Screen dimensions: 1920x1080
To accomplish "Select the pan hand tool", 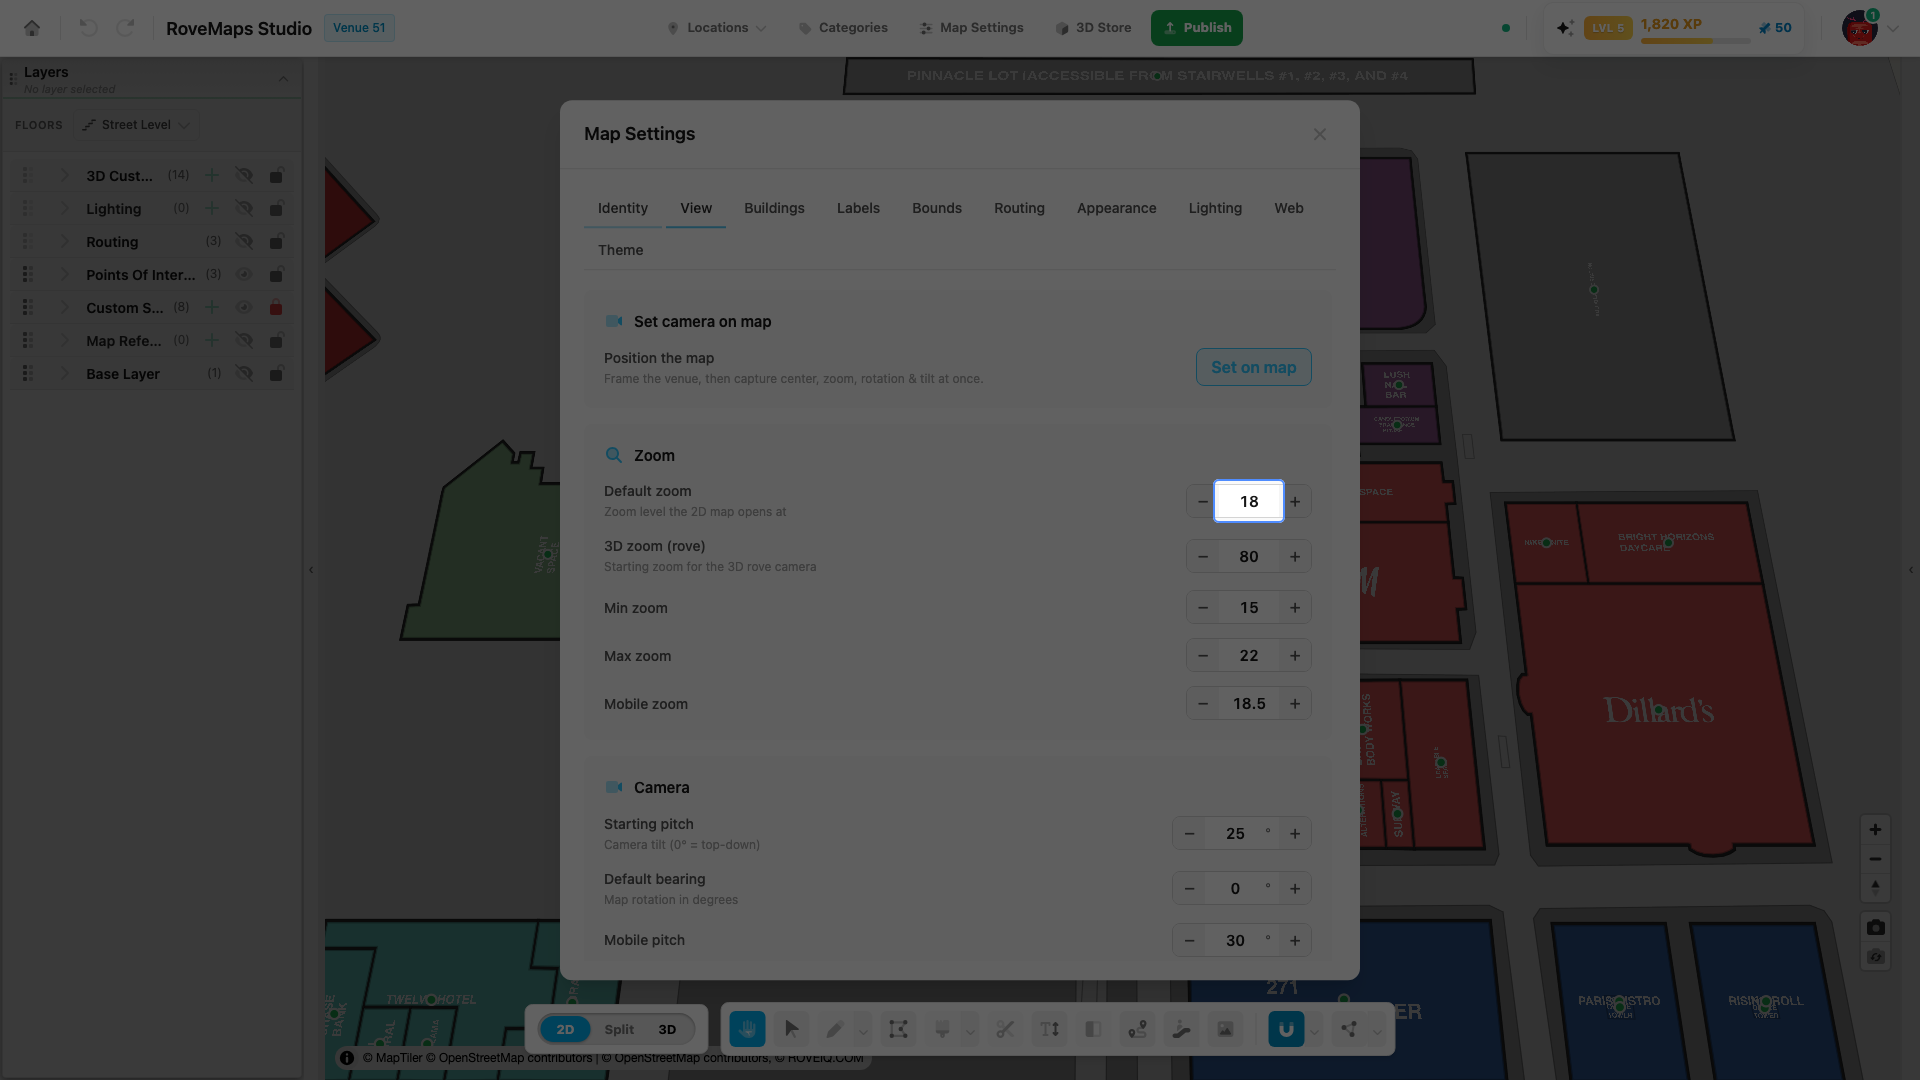I will pos(747,1029).
